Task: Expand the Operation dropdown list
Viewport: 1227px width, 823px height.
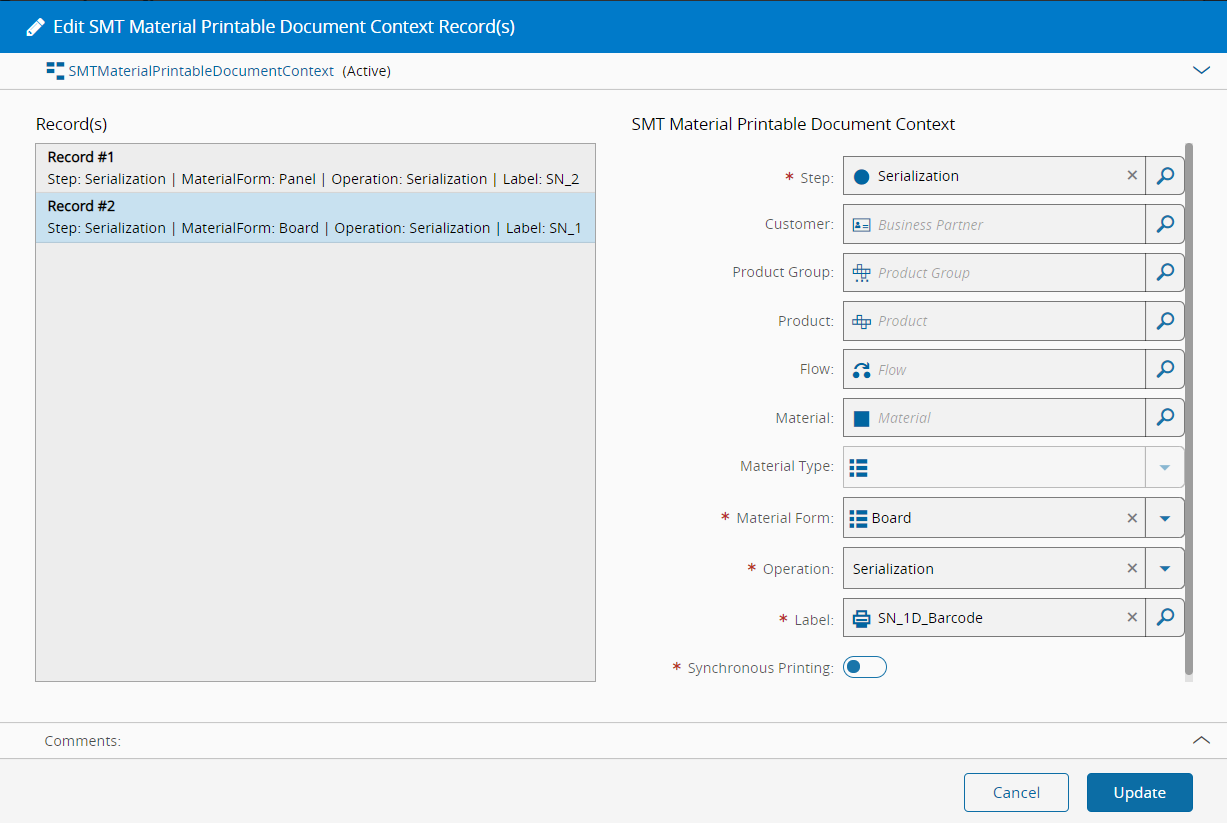Action: click(x=1164, y=568)
